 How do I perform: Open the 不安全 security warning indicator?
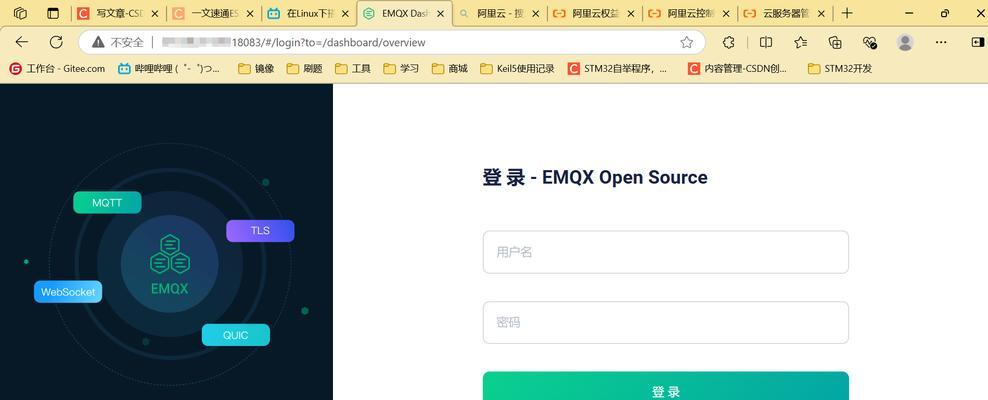[x=117, y=42]
